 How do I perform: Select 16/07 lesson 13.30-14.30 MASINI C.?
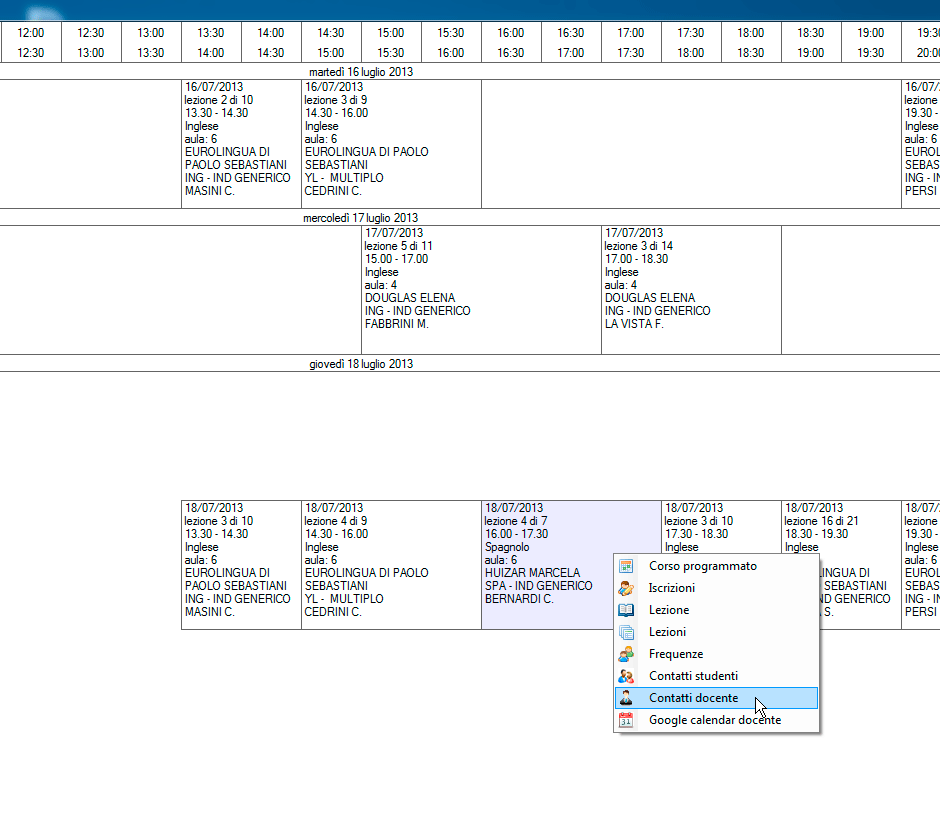click(x=242, y=144)
